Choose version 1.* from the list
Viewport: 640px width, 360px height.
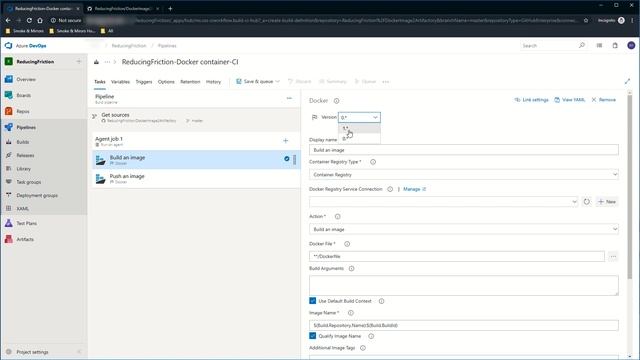[x=359, y=128]
